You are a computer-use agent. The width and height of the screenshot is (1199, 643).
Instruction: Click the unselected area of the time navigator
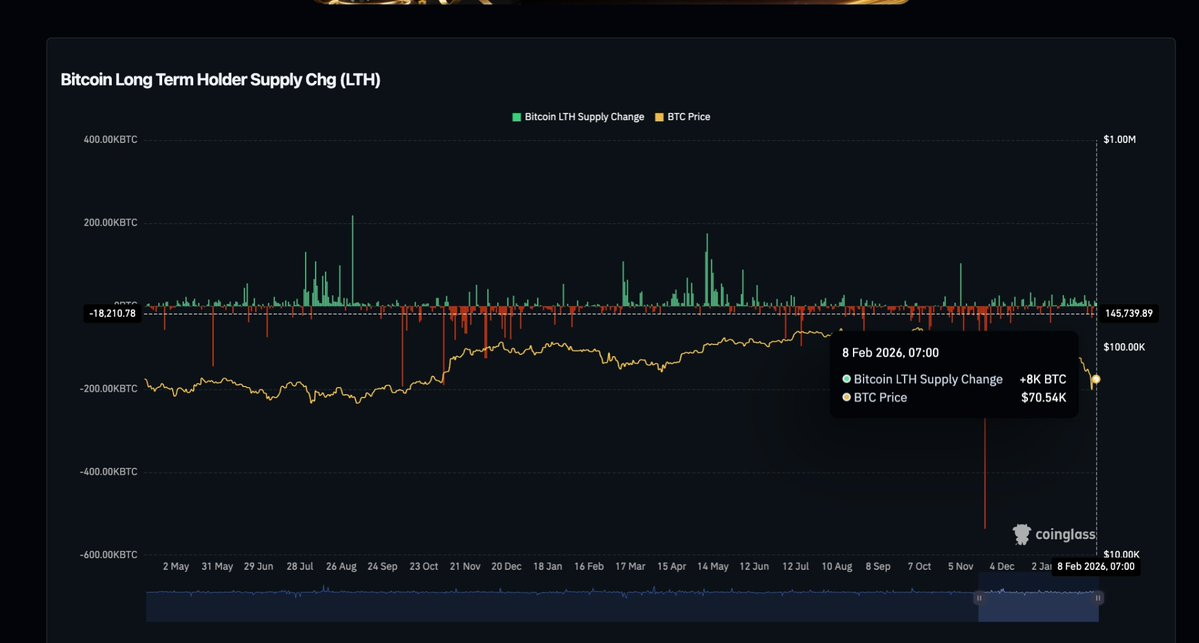click(560, 605)
